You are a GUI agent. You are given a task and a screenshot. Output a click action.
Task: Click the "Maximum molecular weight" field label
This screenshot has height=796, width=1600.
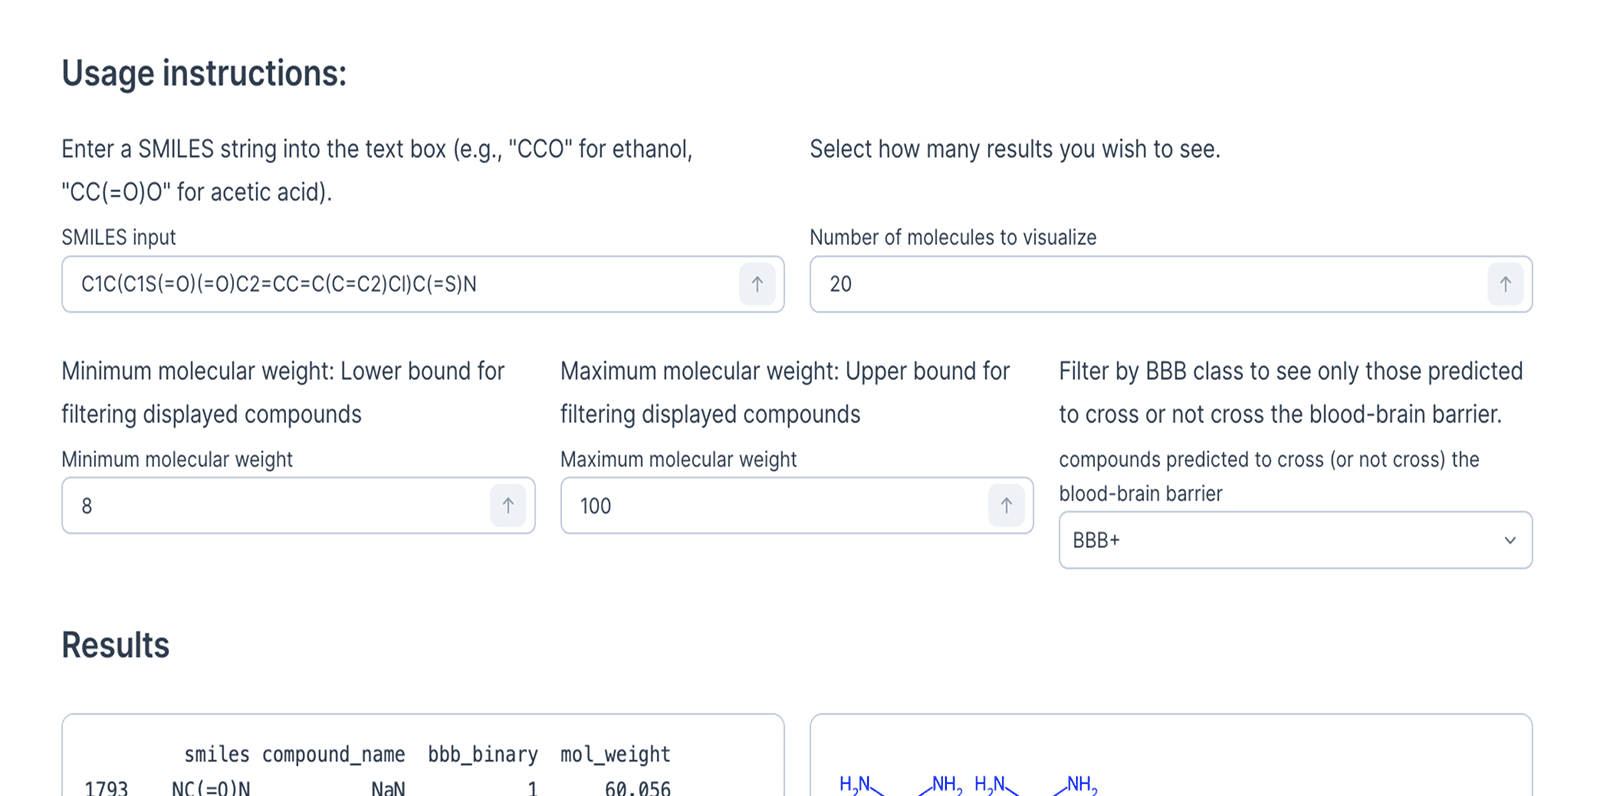[x=678, y=460]
